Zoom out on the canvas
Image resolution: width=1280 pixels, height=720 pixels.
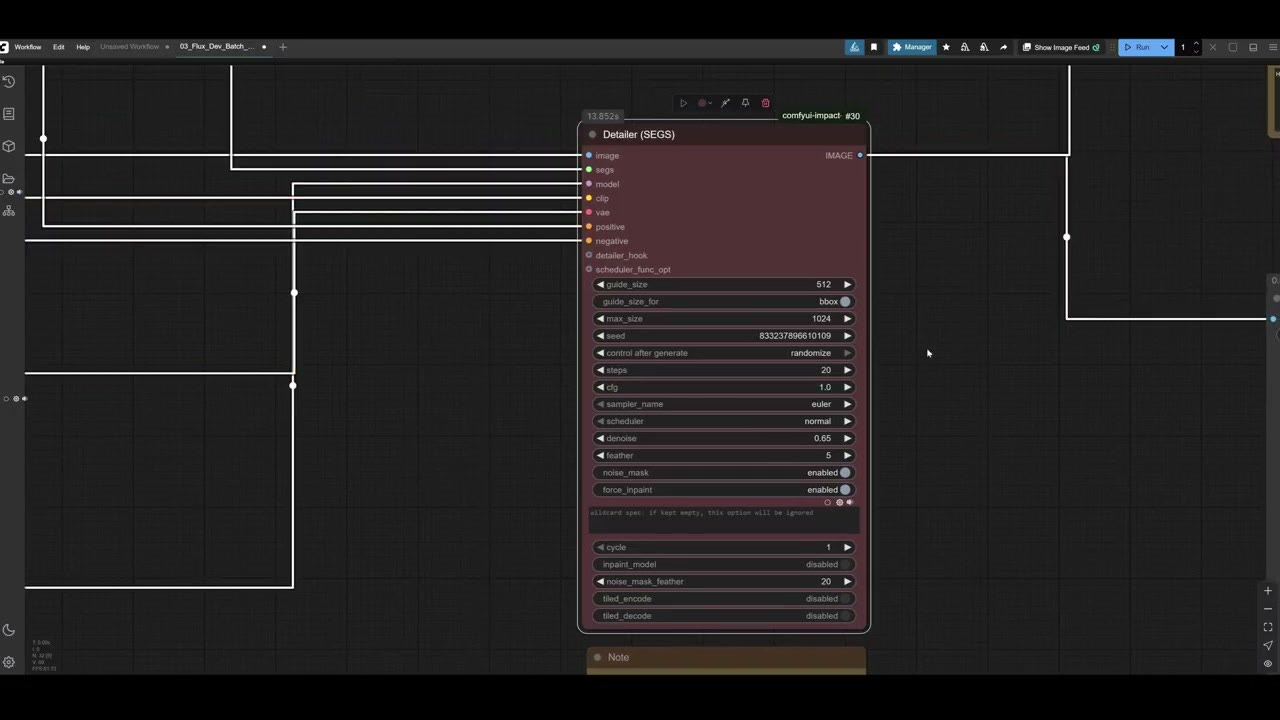point(1268,609)
